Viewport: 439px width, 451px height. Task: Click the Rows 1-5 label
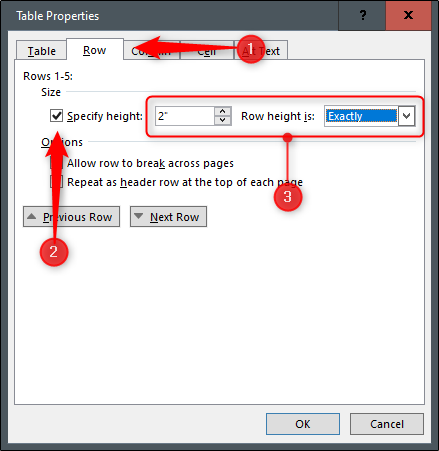coord(48,76)
